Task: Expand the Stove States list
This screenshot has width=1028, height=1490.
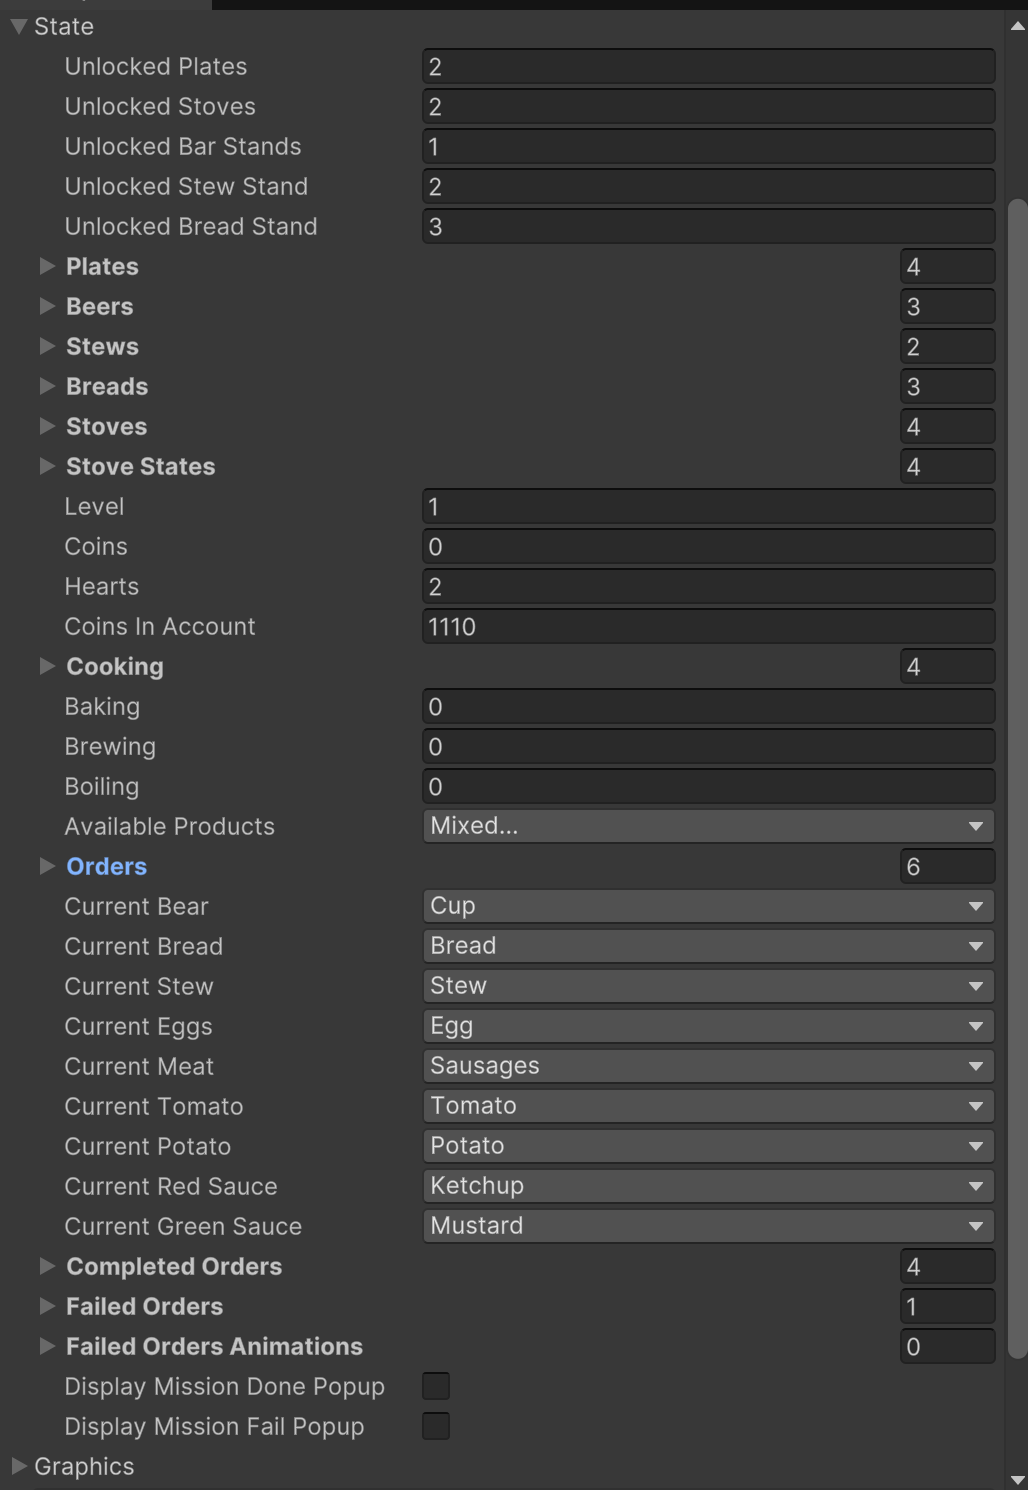Action: pos(47,466)
